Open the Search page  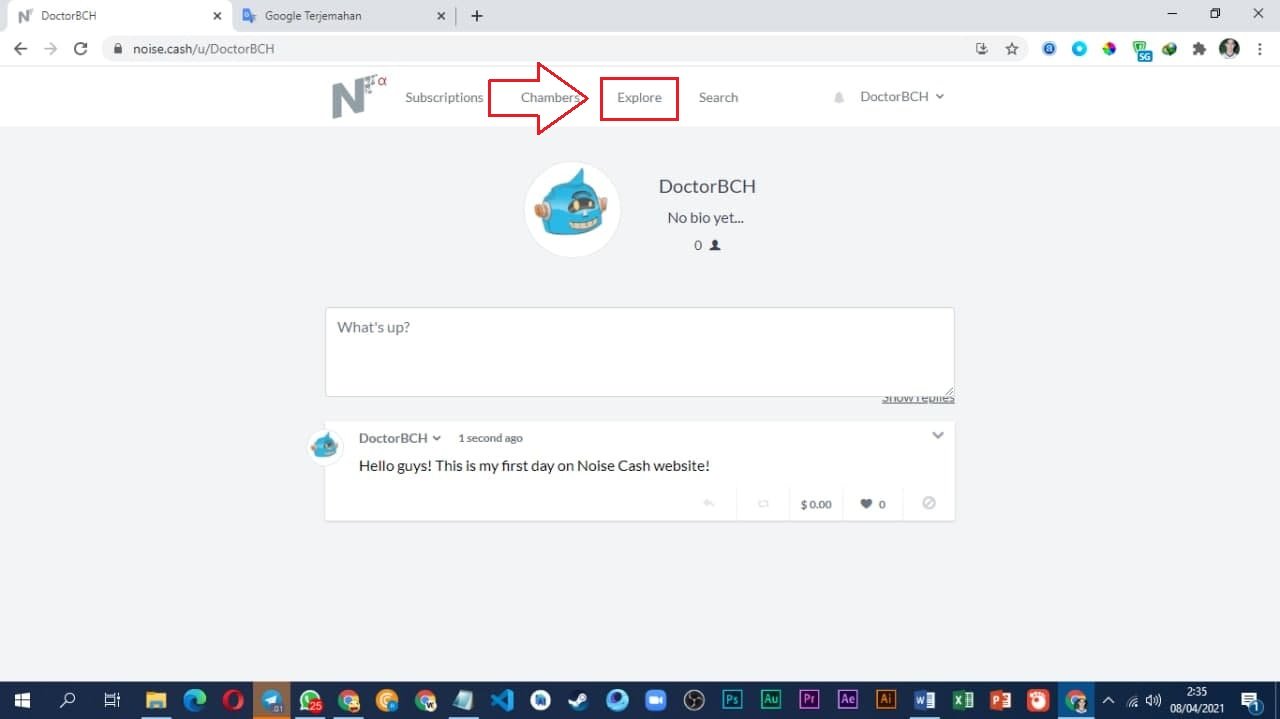click(x=718, y=97)
